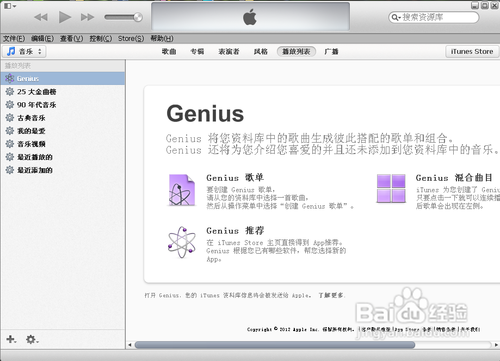This screenshot has width=500, height=361.
Task: Click the Genius 混合曲目 grid icon
Action: tap(391, 188)
